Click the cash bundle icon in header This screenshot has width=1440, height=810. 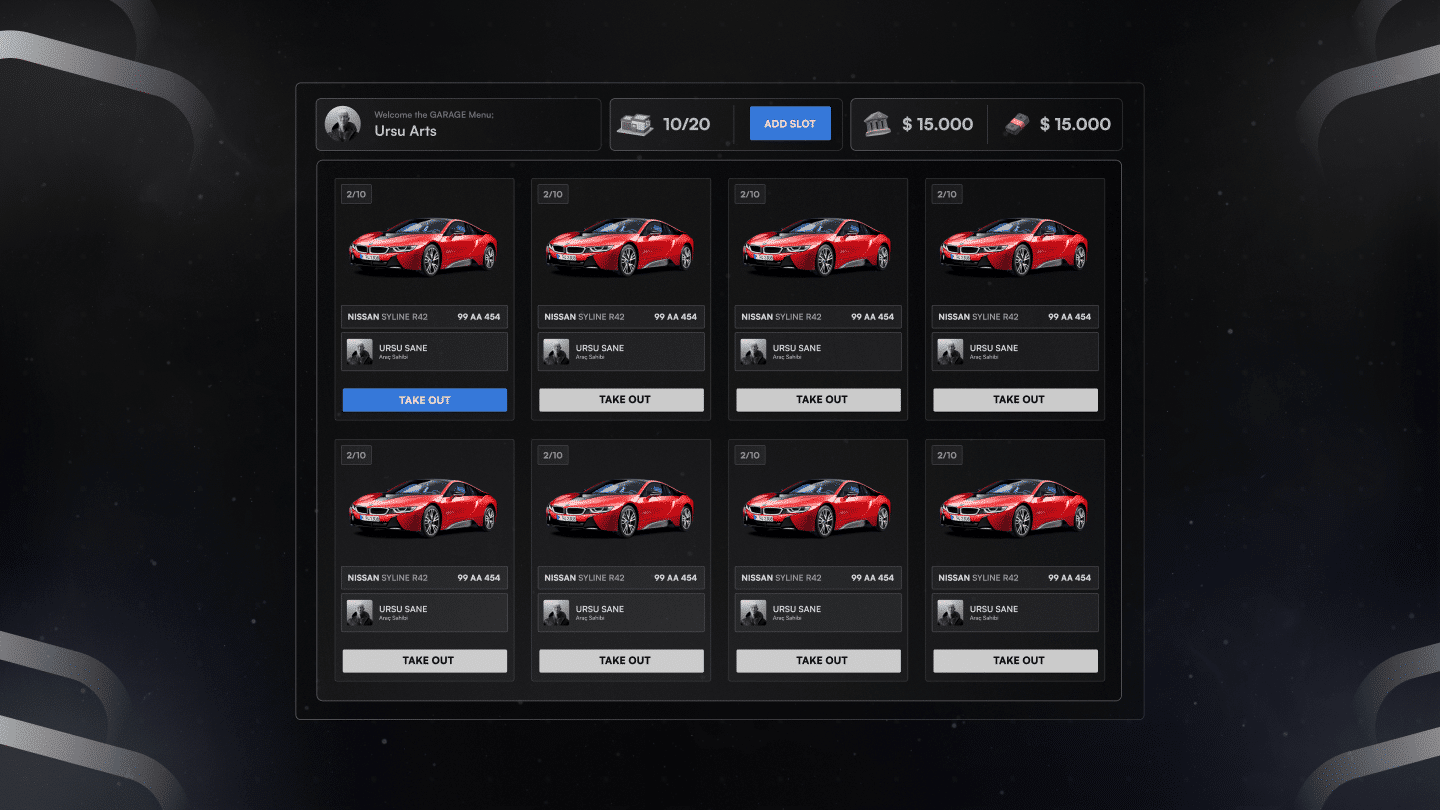tap(1016, 124)
